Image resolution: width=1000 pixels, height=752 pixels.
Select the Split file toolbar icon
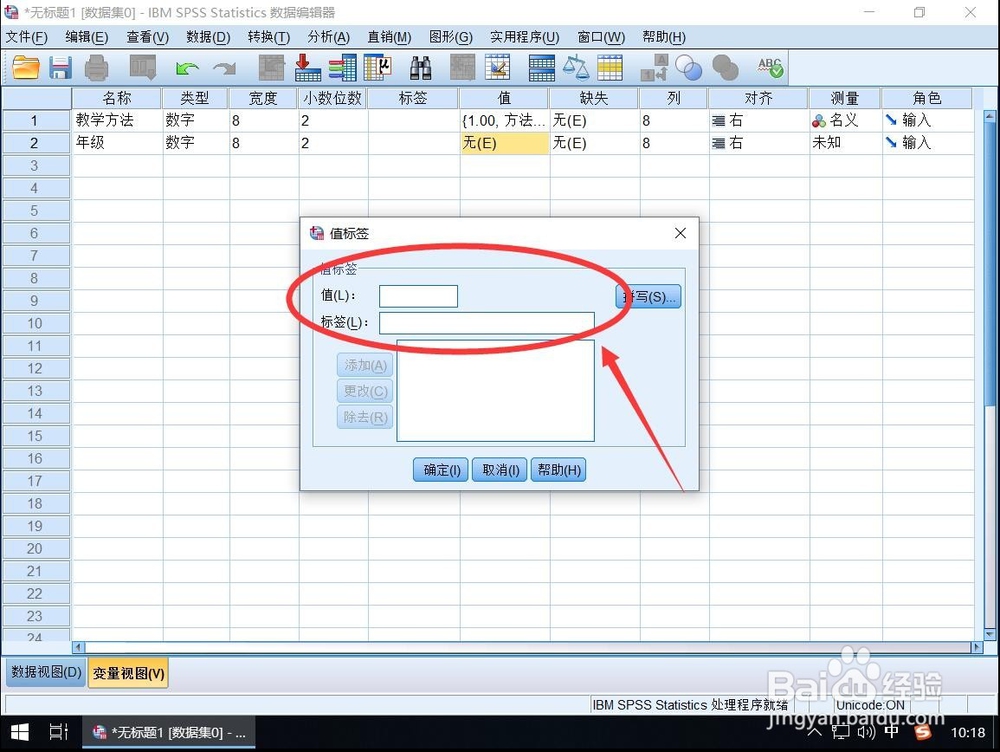(541, 68)
